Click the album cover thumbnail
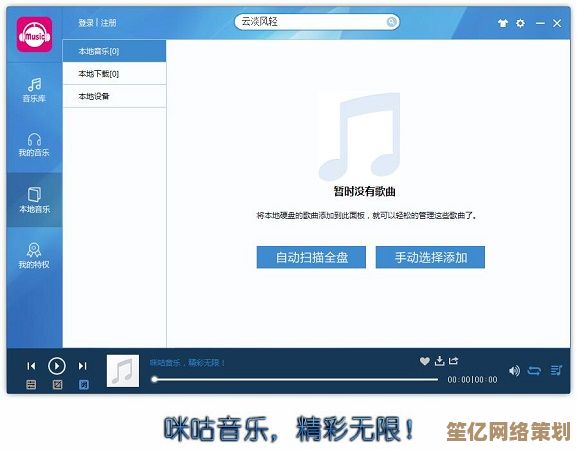 click(x=123, y=371)
